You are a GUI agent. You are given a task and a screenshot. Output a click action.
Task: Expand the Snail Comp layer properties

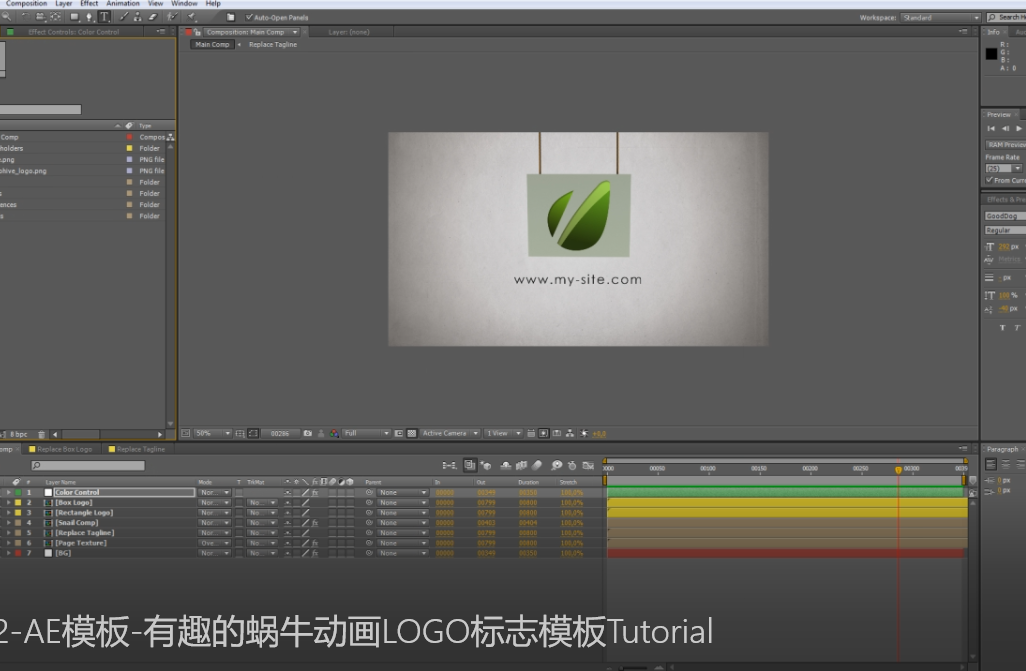[x=9, y=522]
